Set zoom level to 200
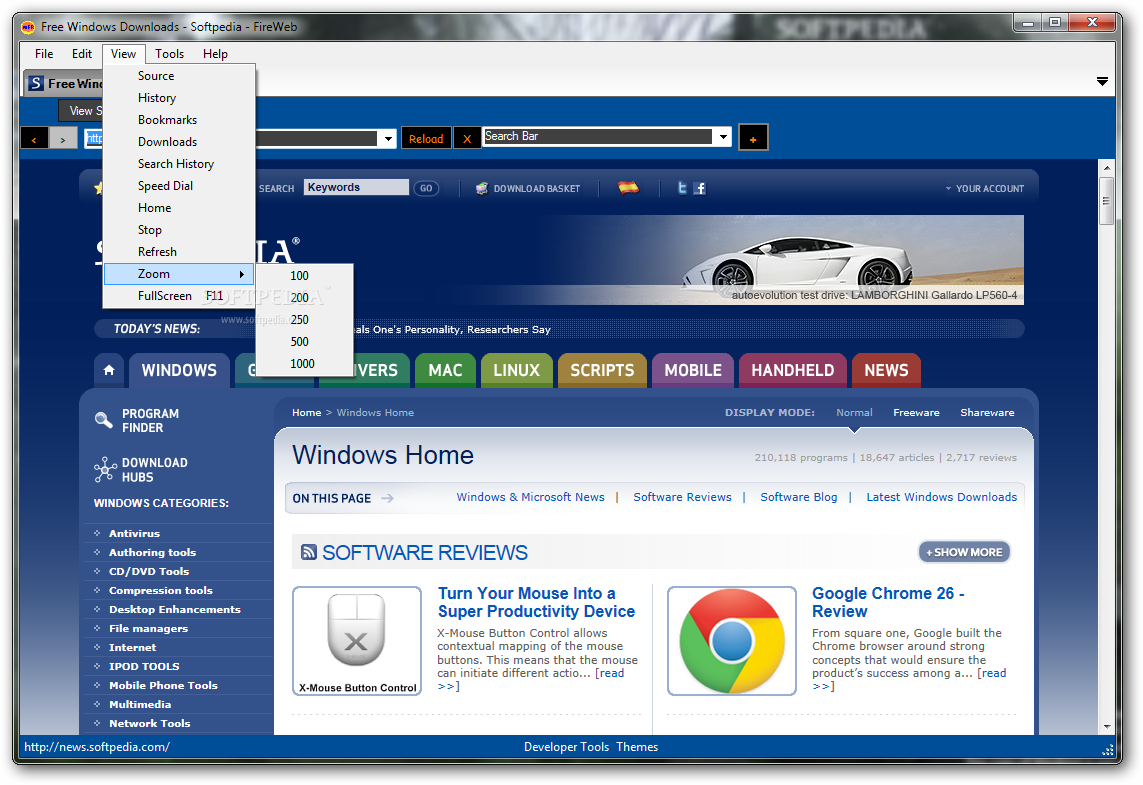This screenshot has height=785, width=1143. click(x=305, y=297)
